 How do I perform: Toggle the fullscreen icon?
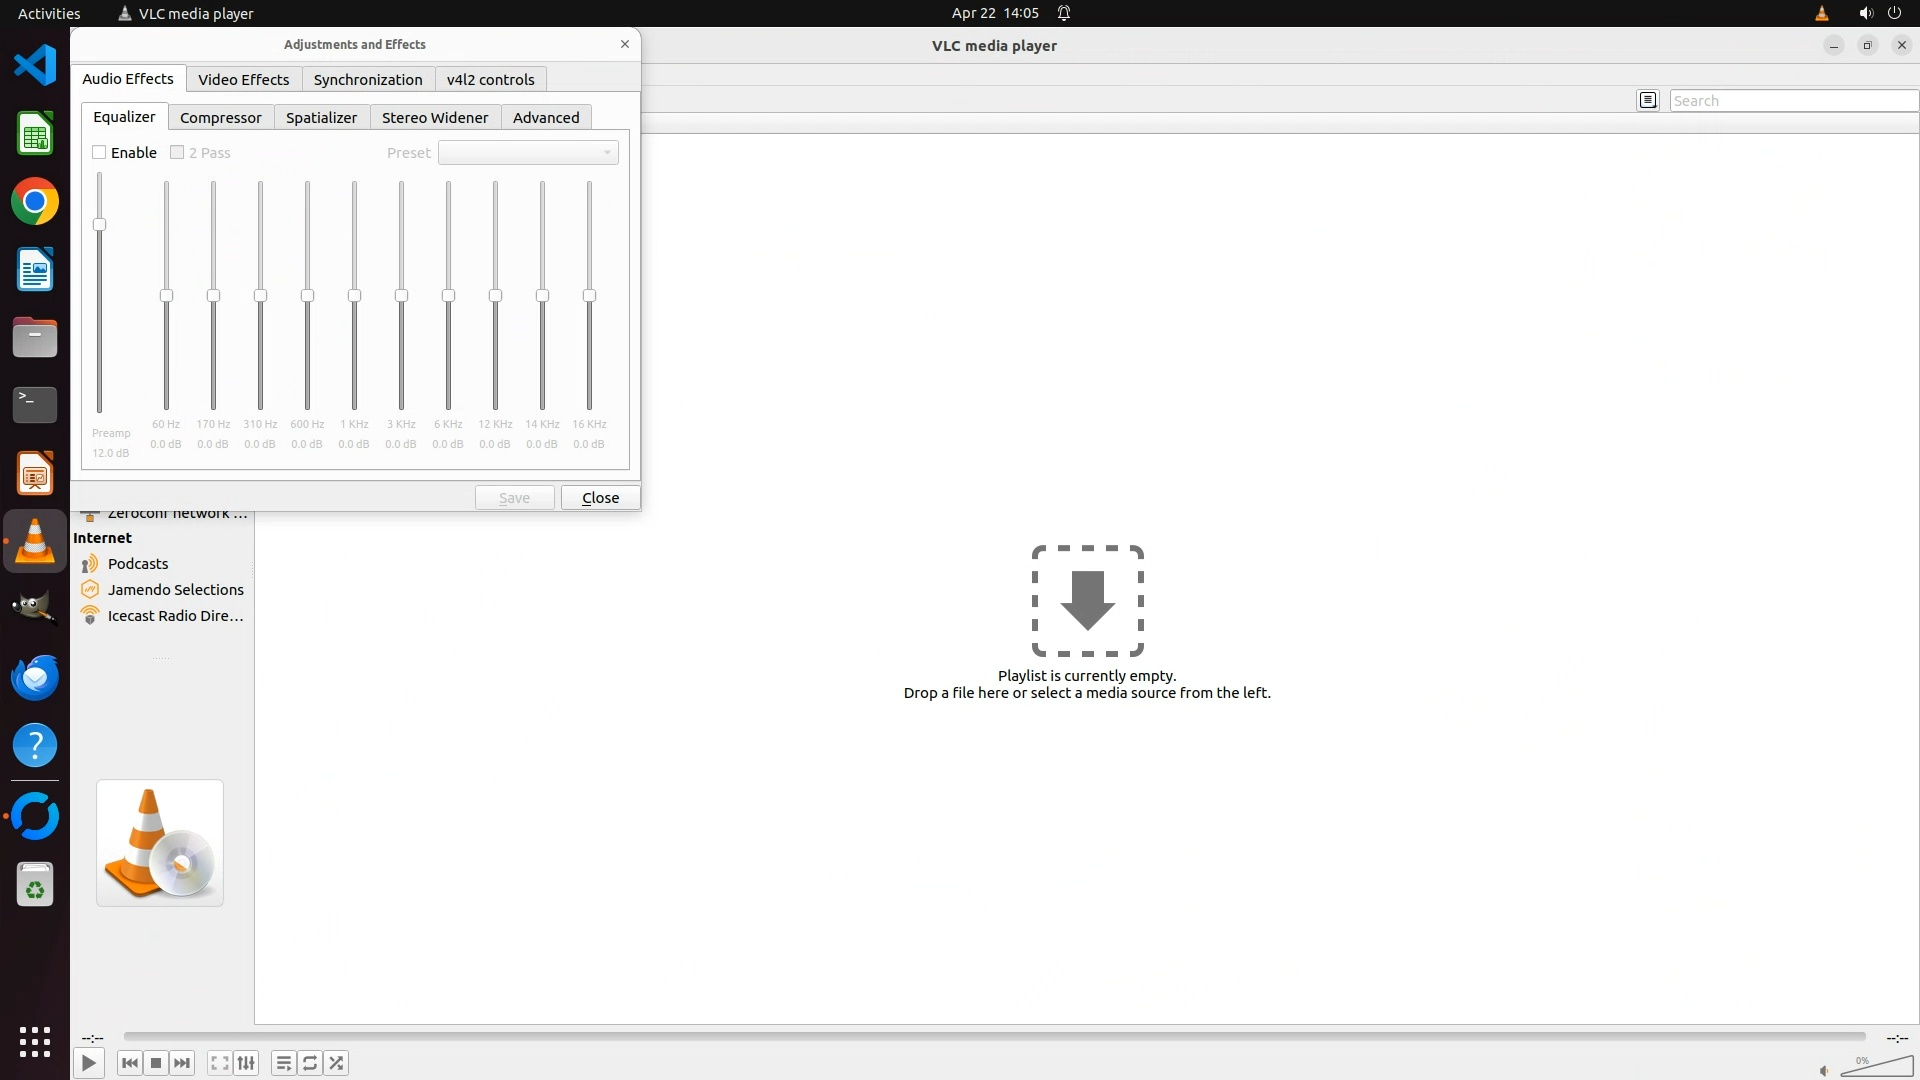(220, 1063)
